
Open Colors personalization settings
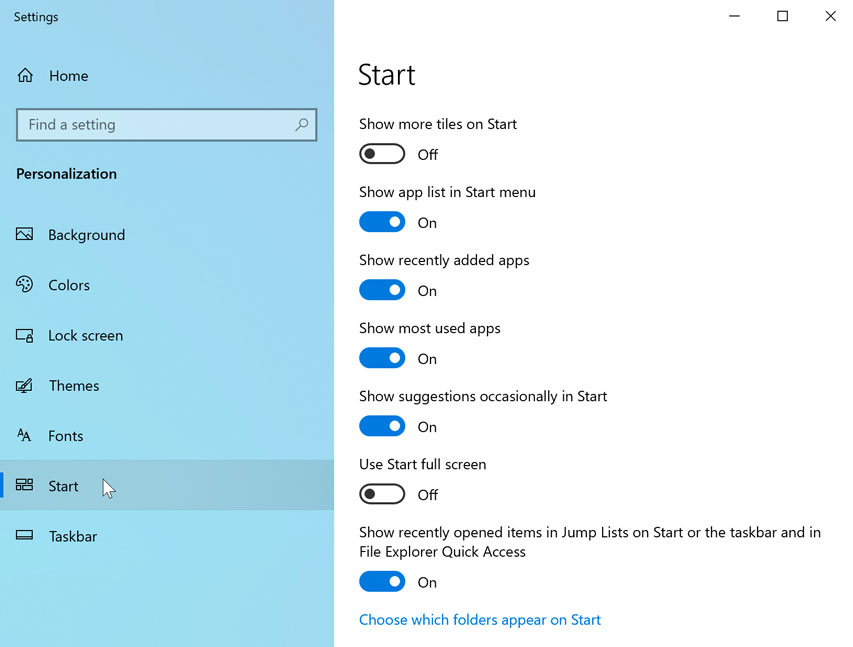24,285
